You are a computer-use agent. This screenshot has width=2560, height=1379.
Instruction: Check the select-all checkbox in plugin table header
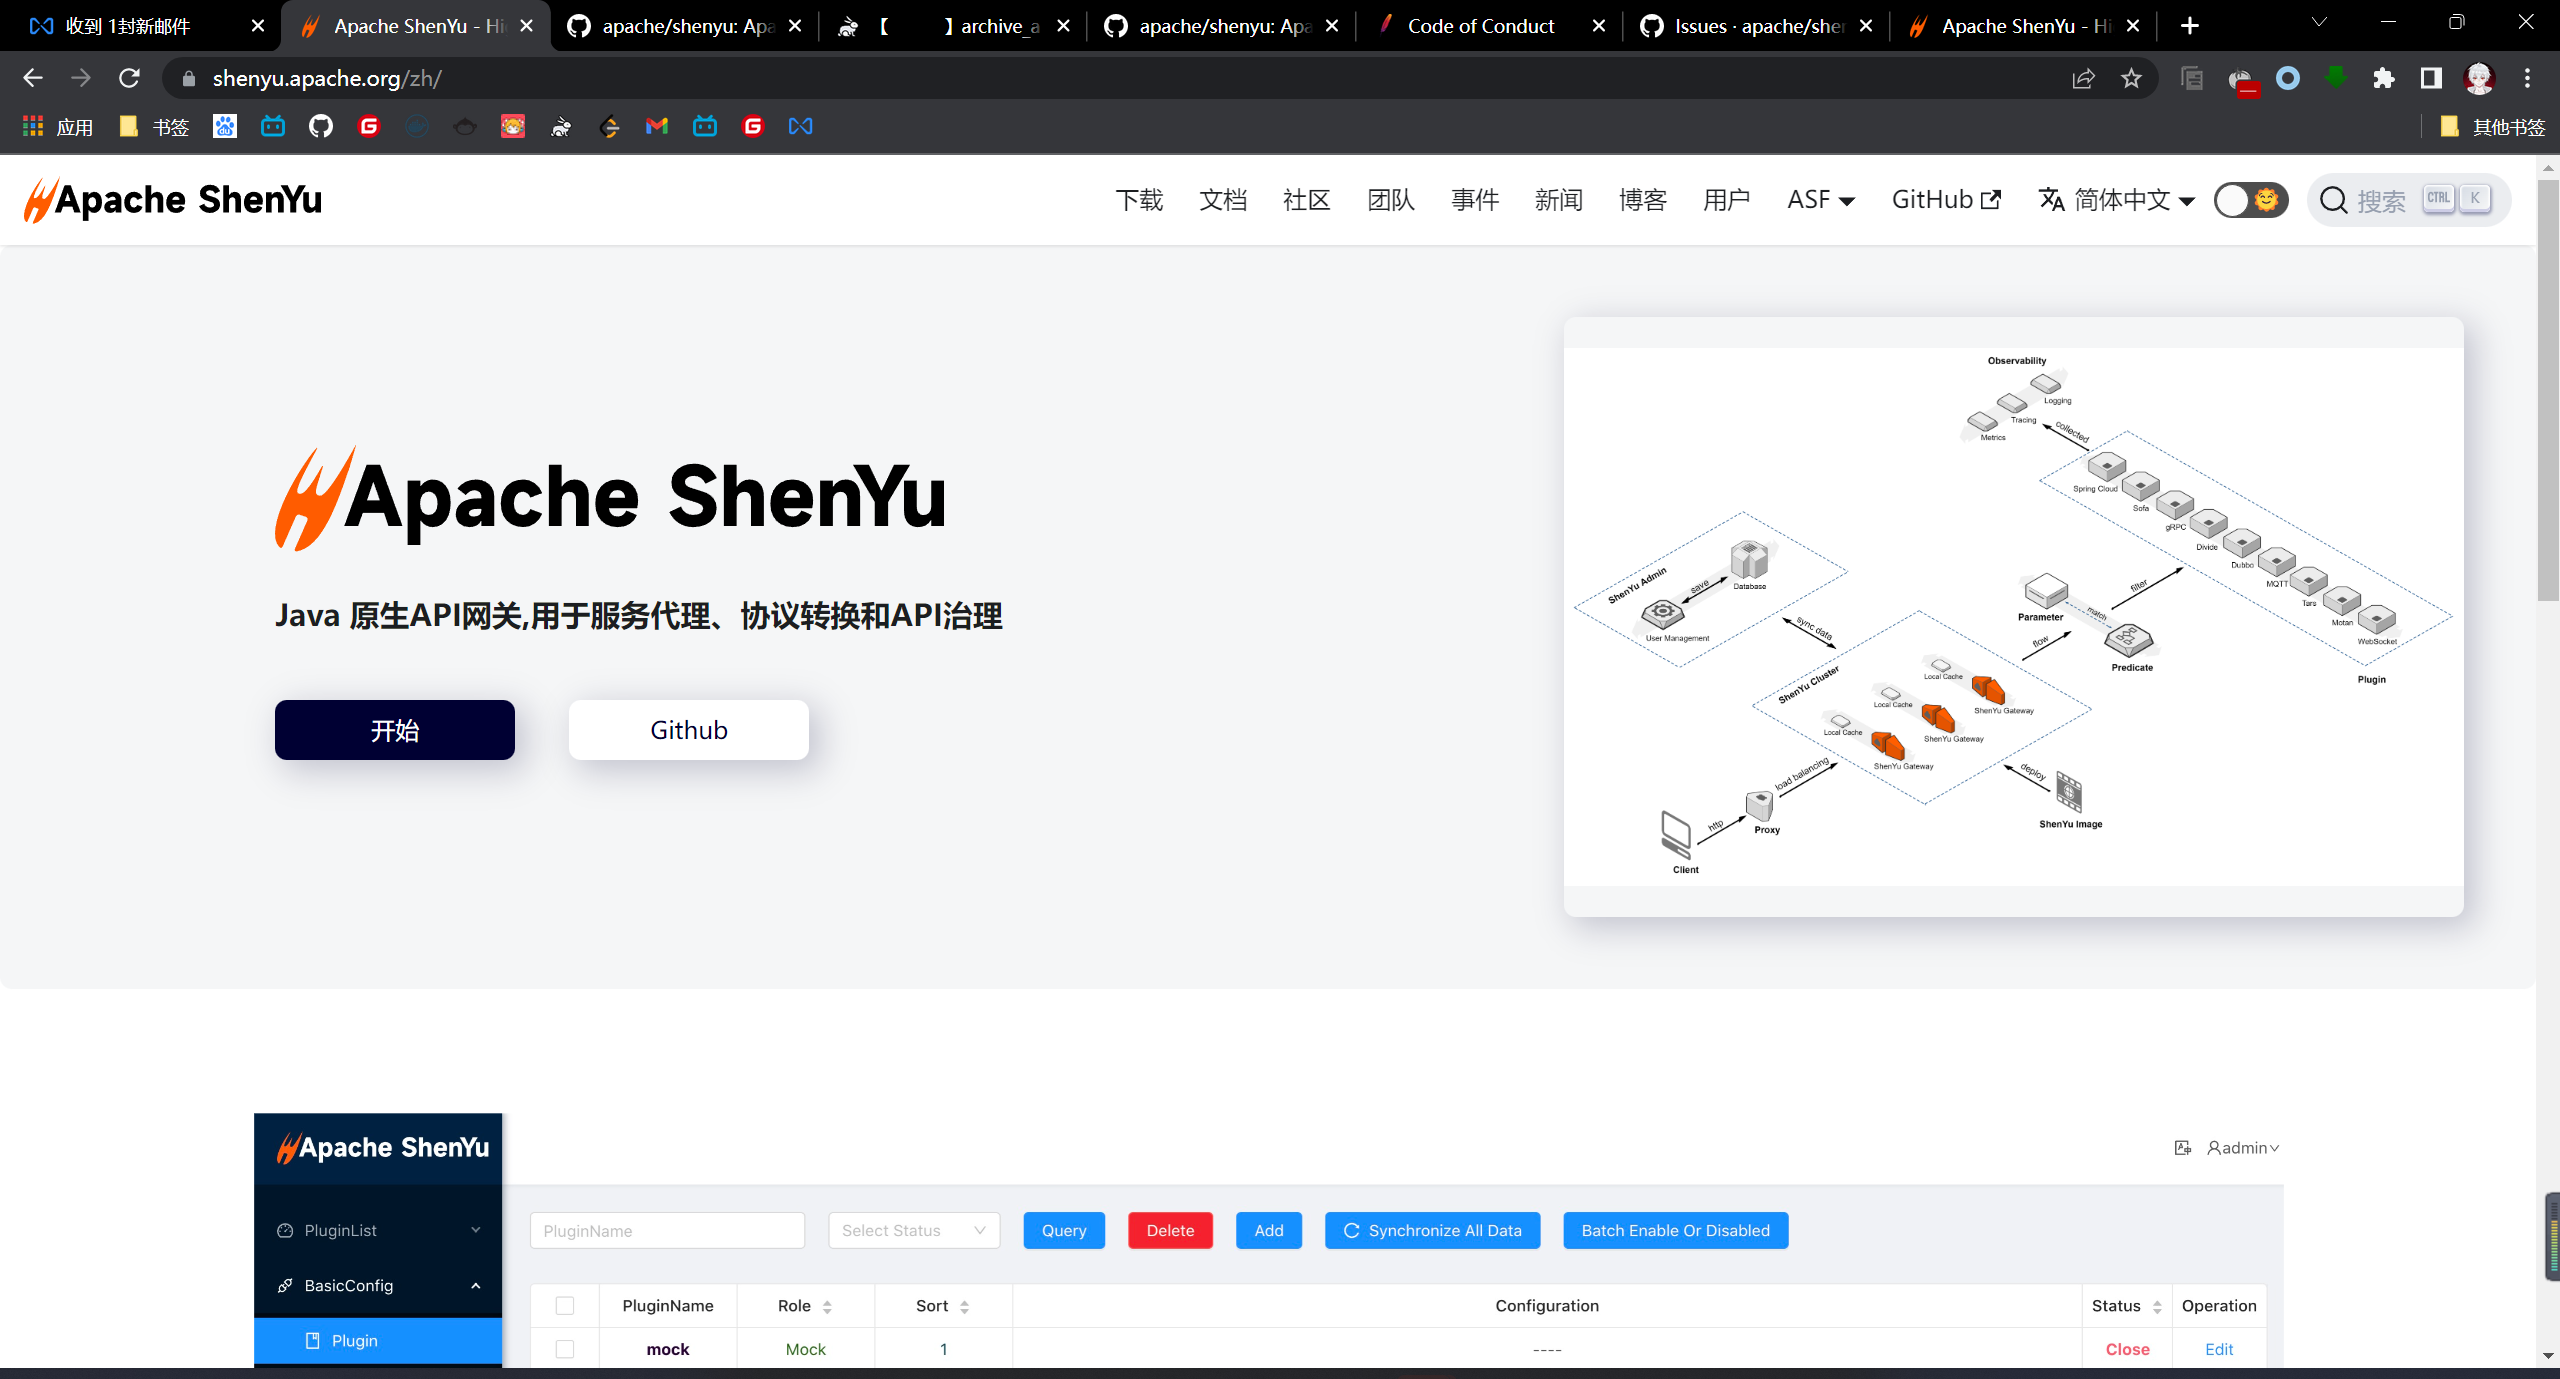[x=565, y=1306]
